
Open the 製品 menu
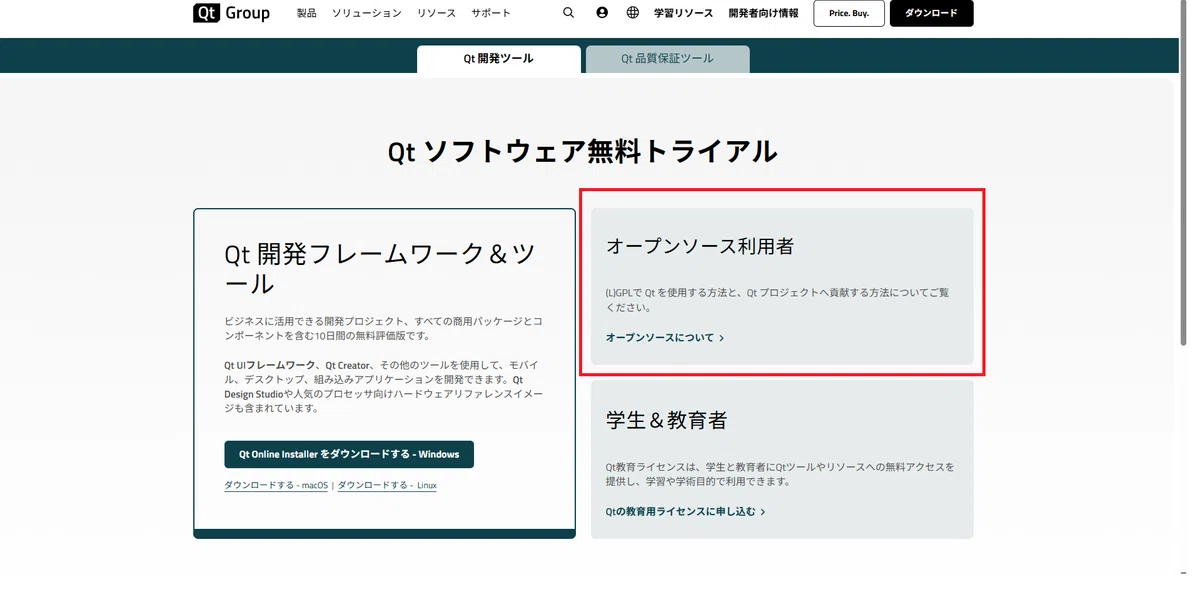pyautogui.click(x=307, y=13)
